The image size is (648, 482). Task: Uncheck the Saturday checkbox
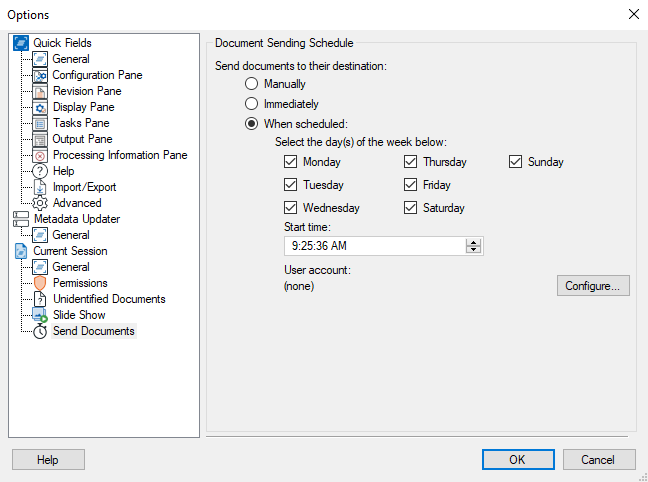click(410, 208)
